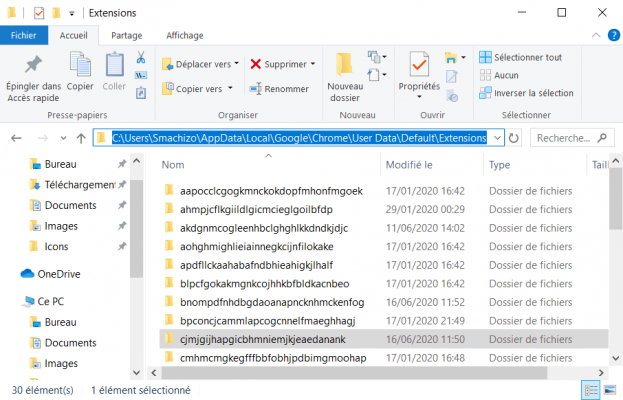Refresh the folder view
The width and height of the screenshot is (623, 400).
[x=514, y=138]
